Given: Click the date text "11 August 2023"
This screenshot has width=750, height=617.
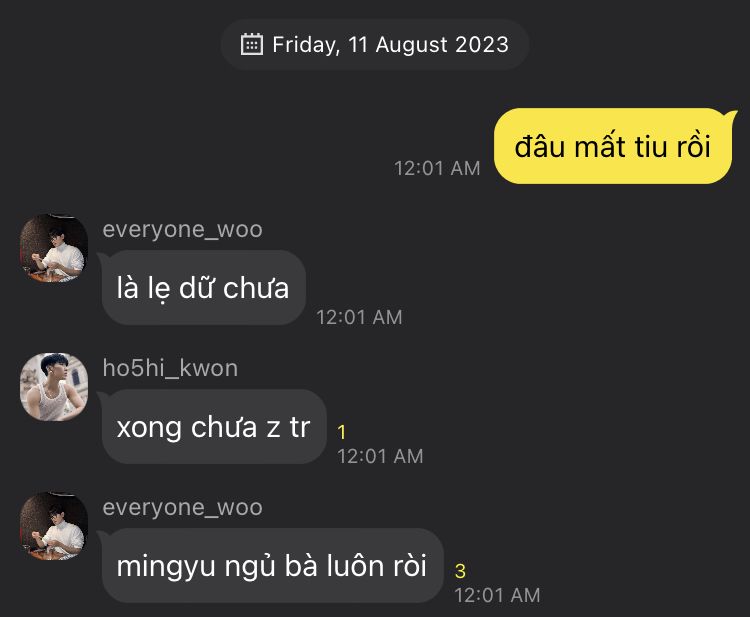Looking at the screenshot, I should coord(428,44).
